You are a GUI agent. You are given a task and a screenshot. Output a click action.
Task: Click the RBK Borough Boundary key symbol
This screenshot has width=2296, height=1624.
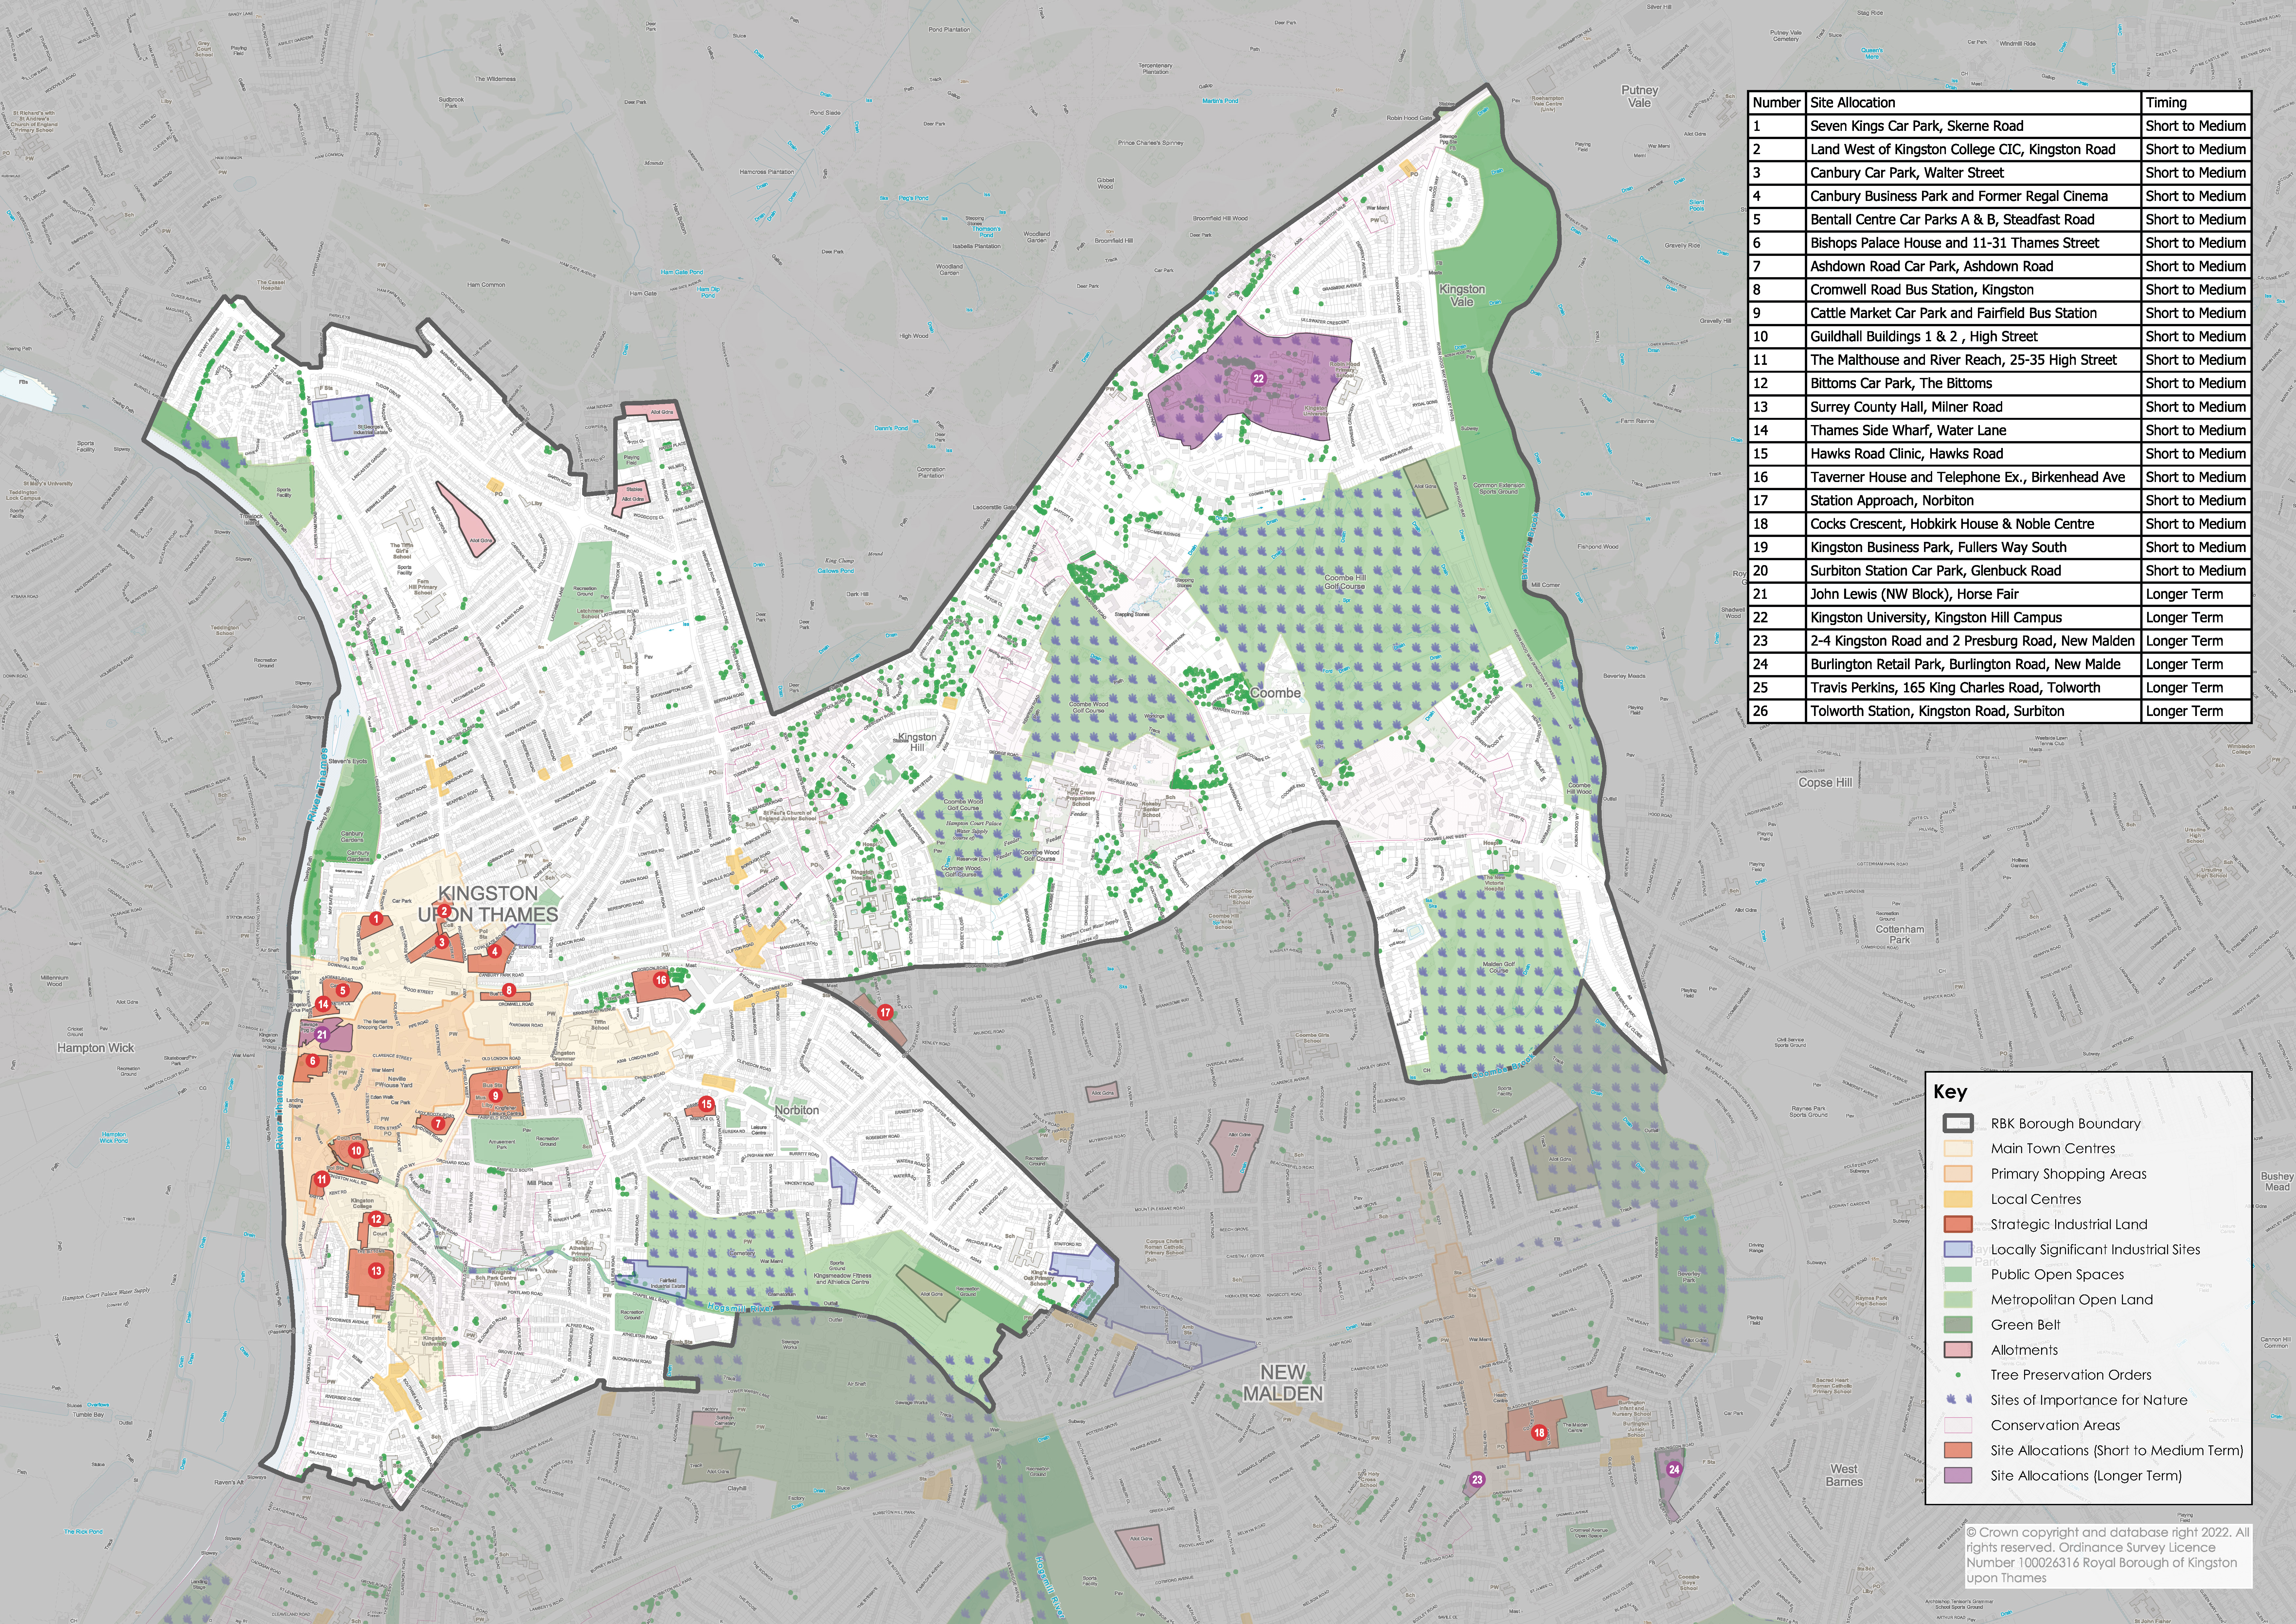pyautogui.click(x=1958, y=1123)
